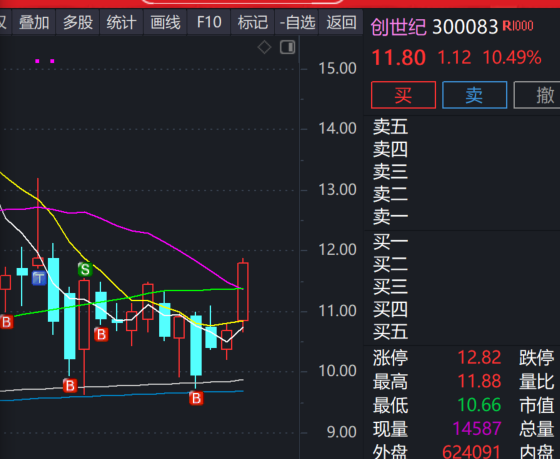The height and width of the screenshot is (459, 560).
Task: Click the green S sell signal marker
Action: click(85, 269)
